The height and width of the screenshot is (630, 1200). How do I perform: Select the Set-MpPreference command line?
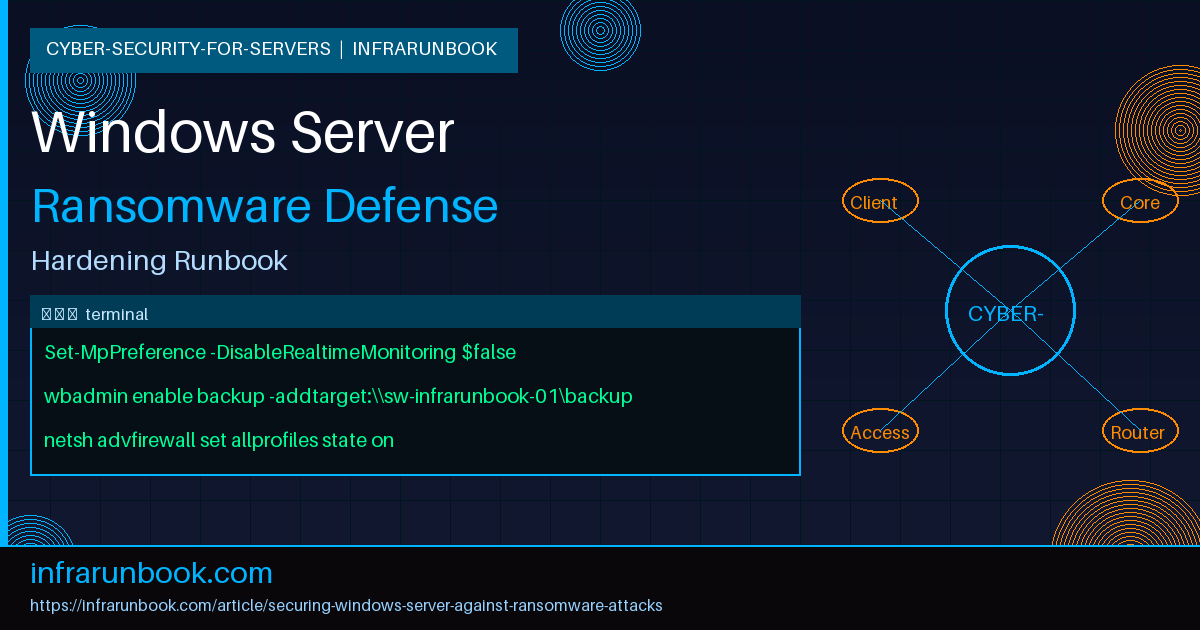[280, 352]
